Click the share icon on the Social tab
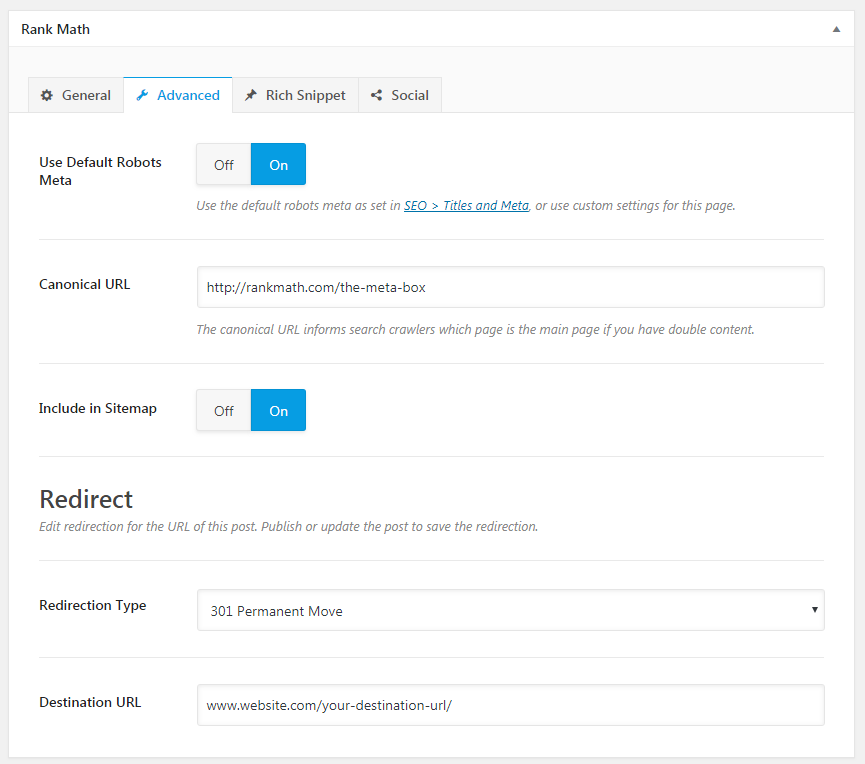The width and height of the screenshot is (865, 764). click(x=376, y=95)
